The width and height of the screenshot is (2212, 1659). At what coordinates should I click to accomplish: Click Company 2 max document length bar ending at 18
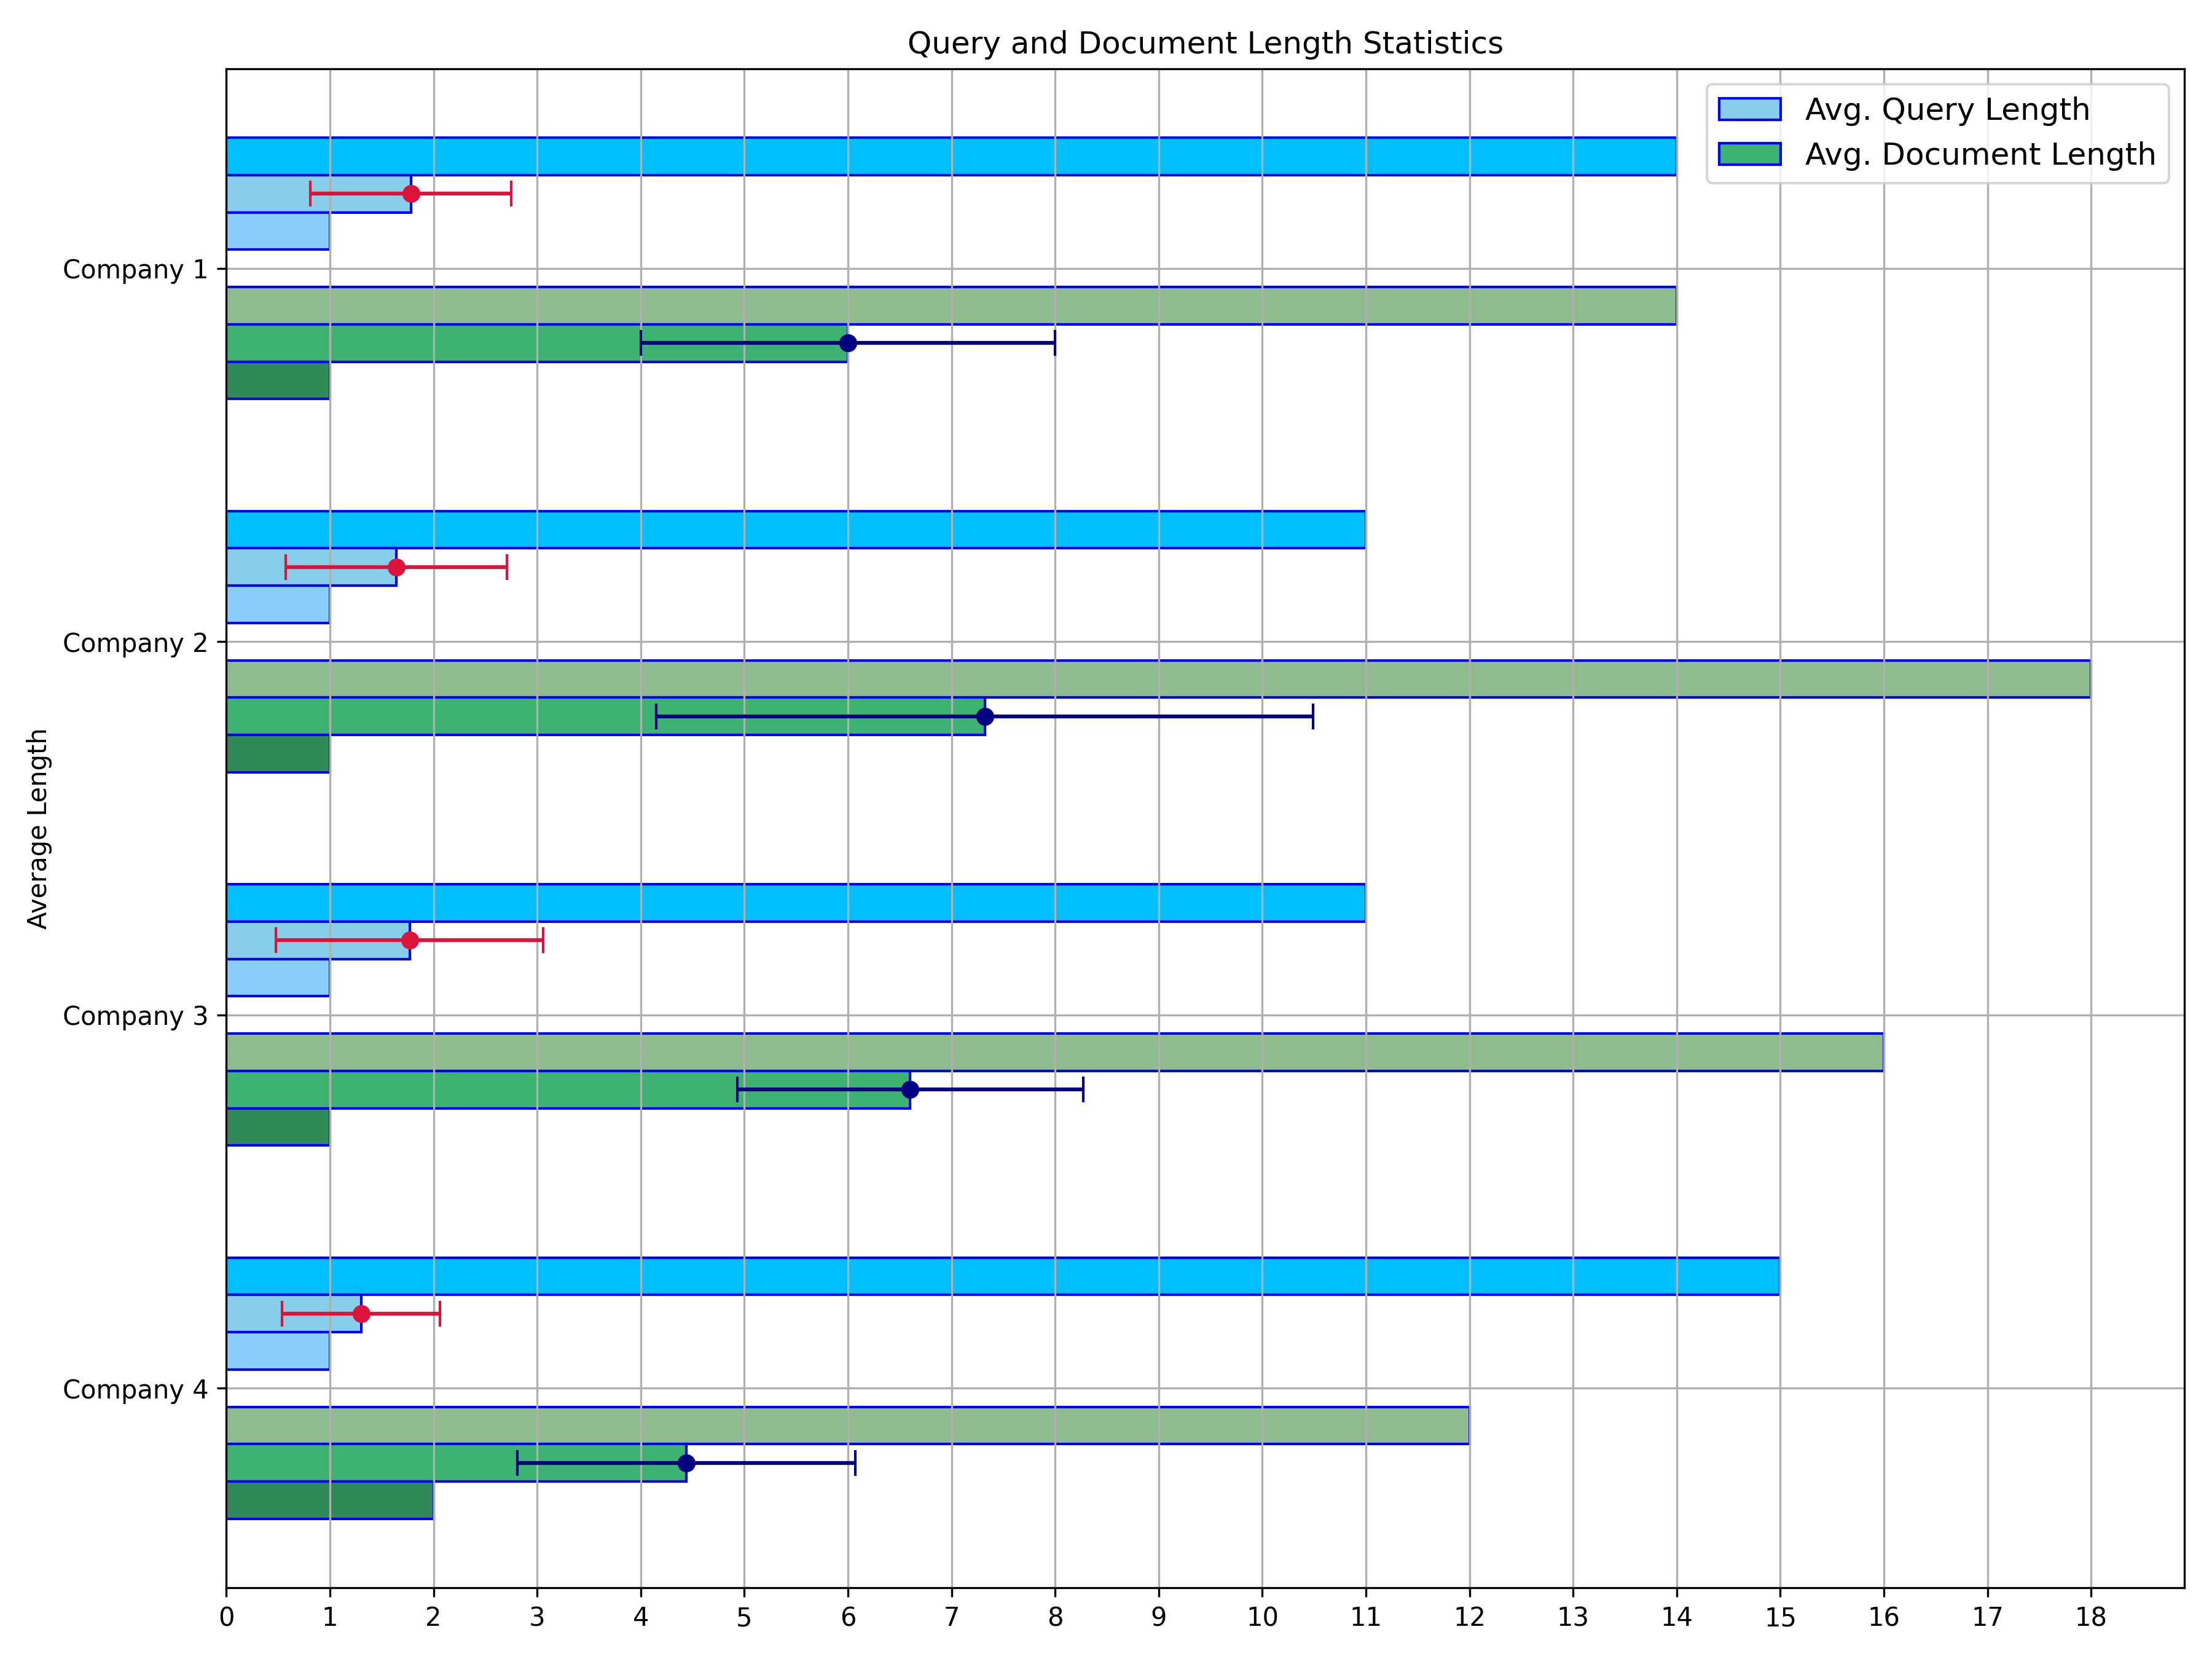click(x=1157, y=679)
